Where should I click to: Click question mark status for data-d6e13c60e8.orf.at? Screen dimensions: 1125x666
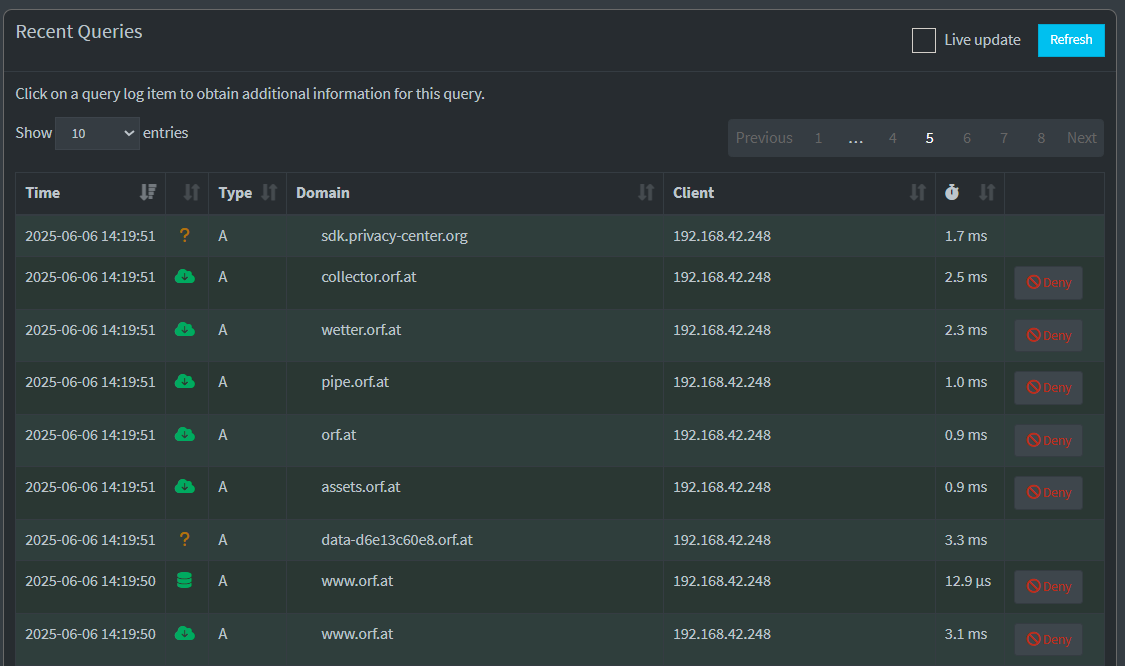pos(184,539)
